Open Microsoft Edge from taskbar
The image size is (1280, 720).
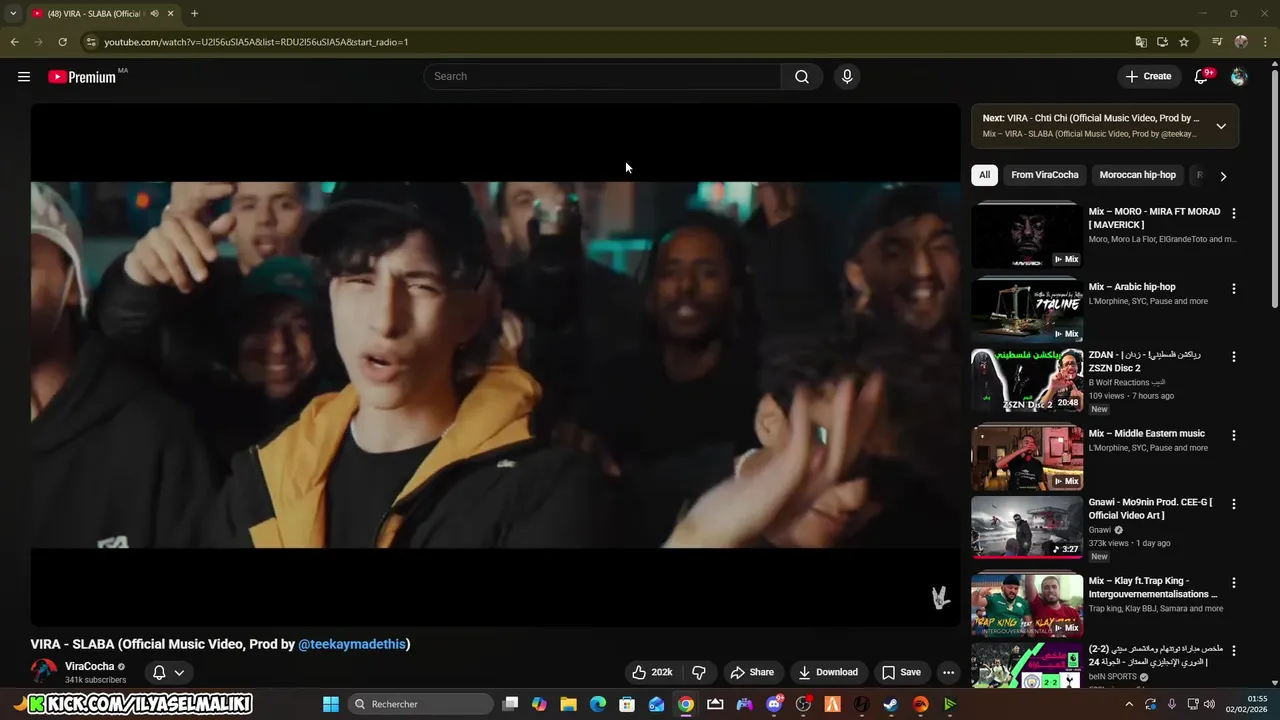(x=598, y=704)
